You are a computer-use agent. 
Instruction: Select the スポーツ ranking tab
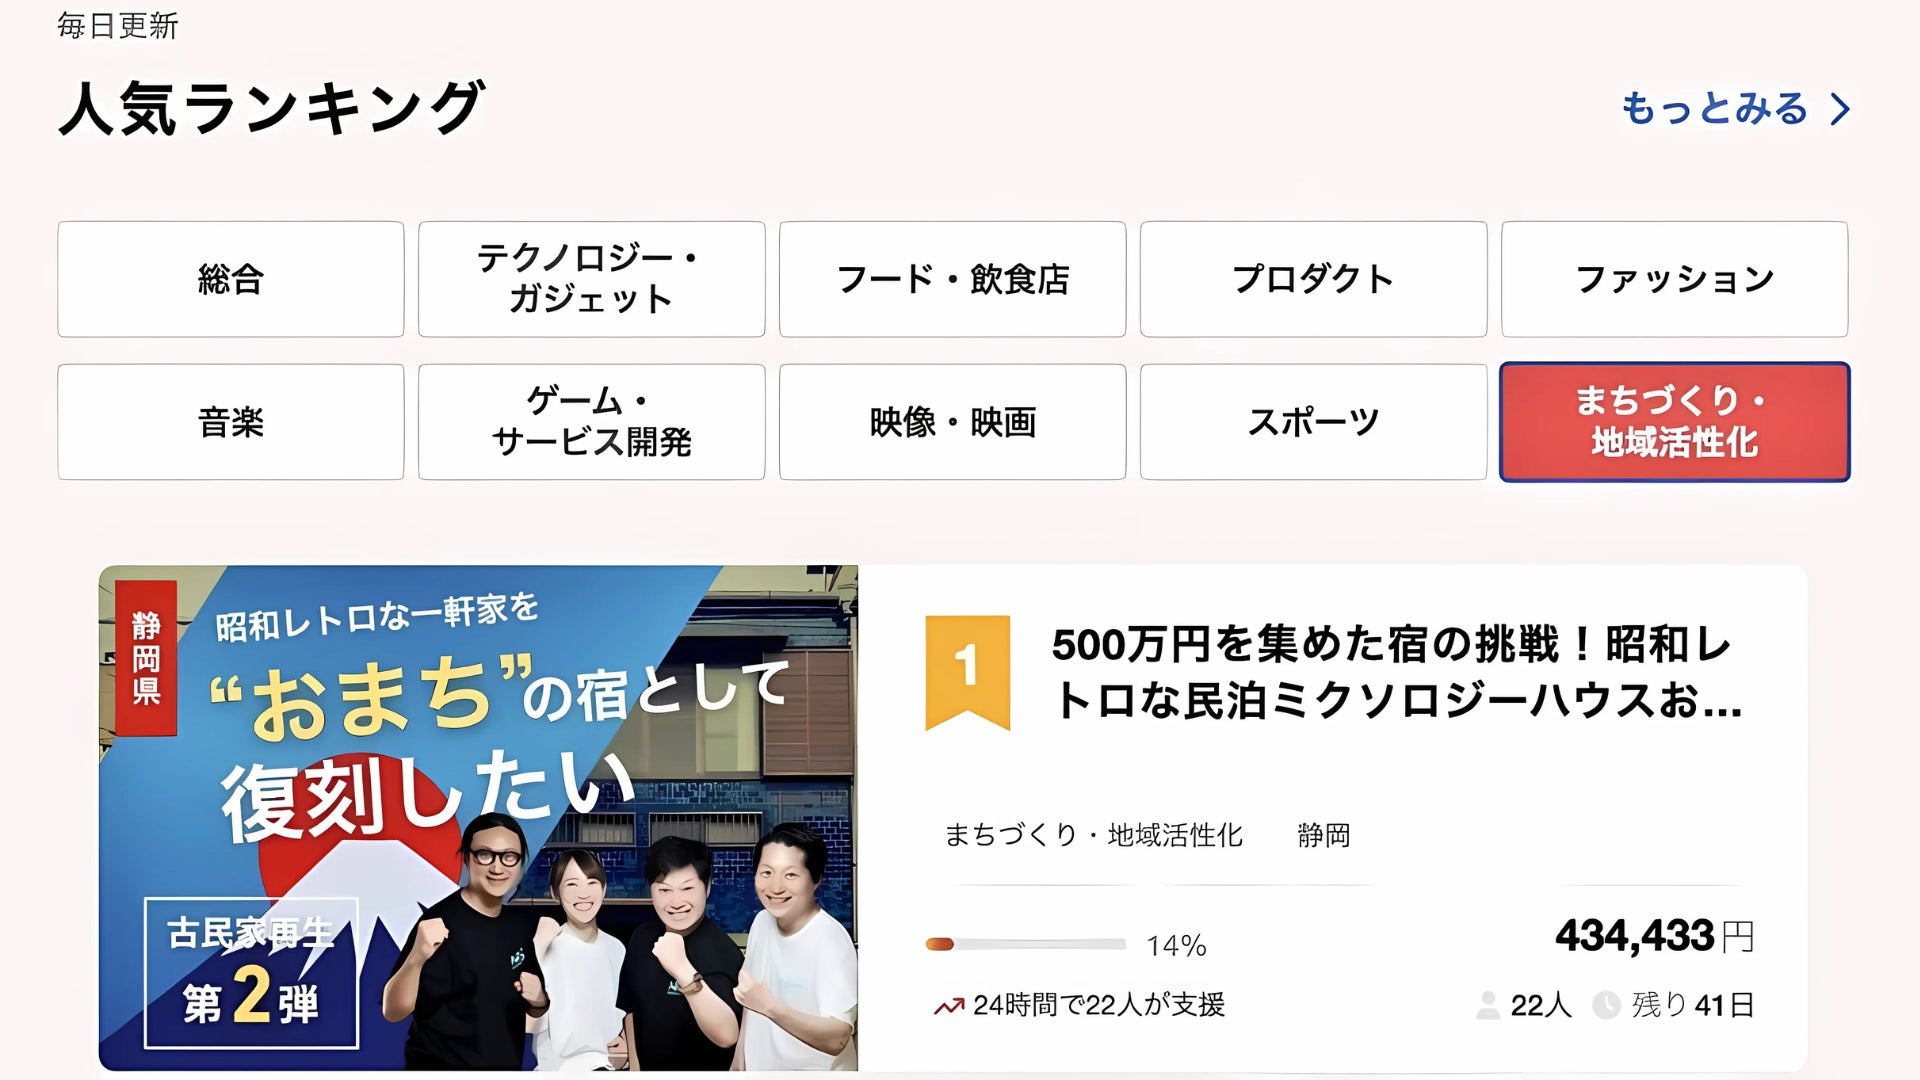1314,422
